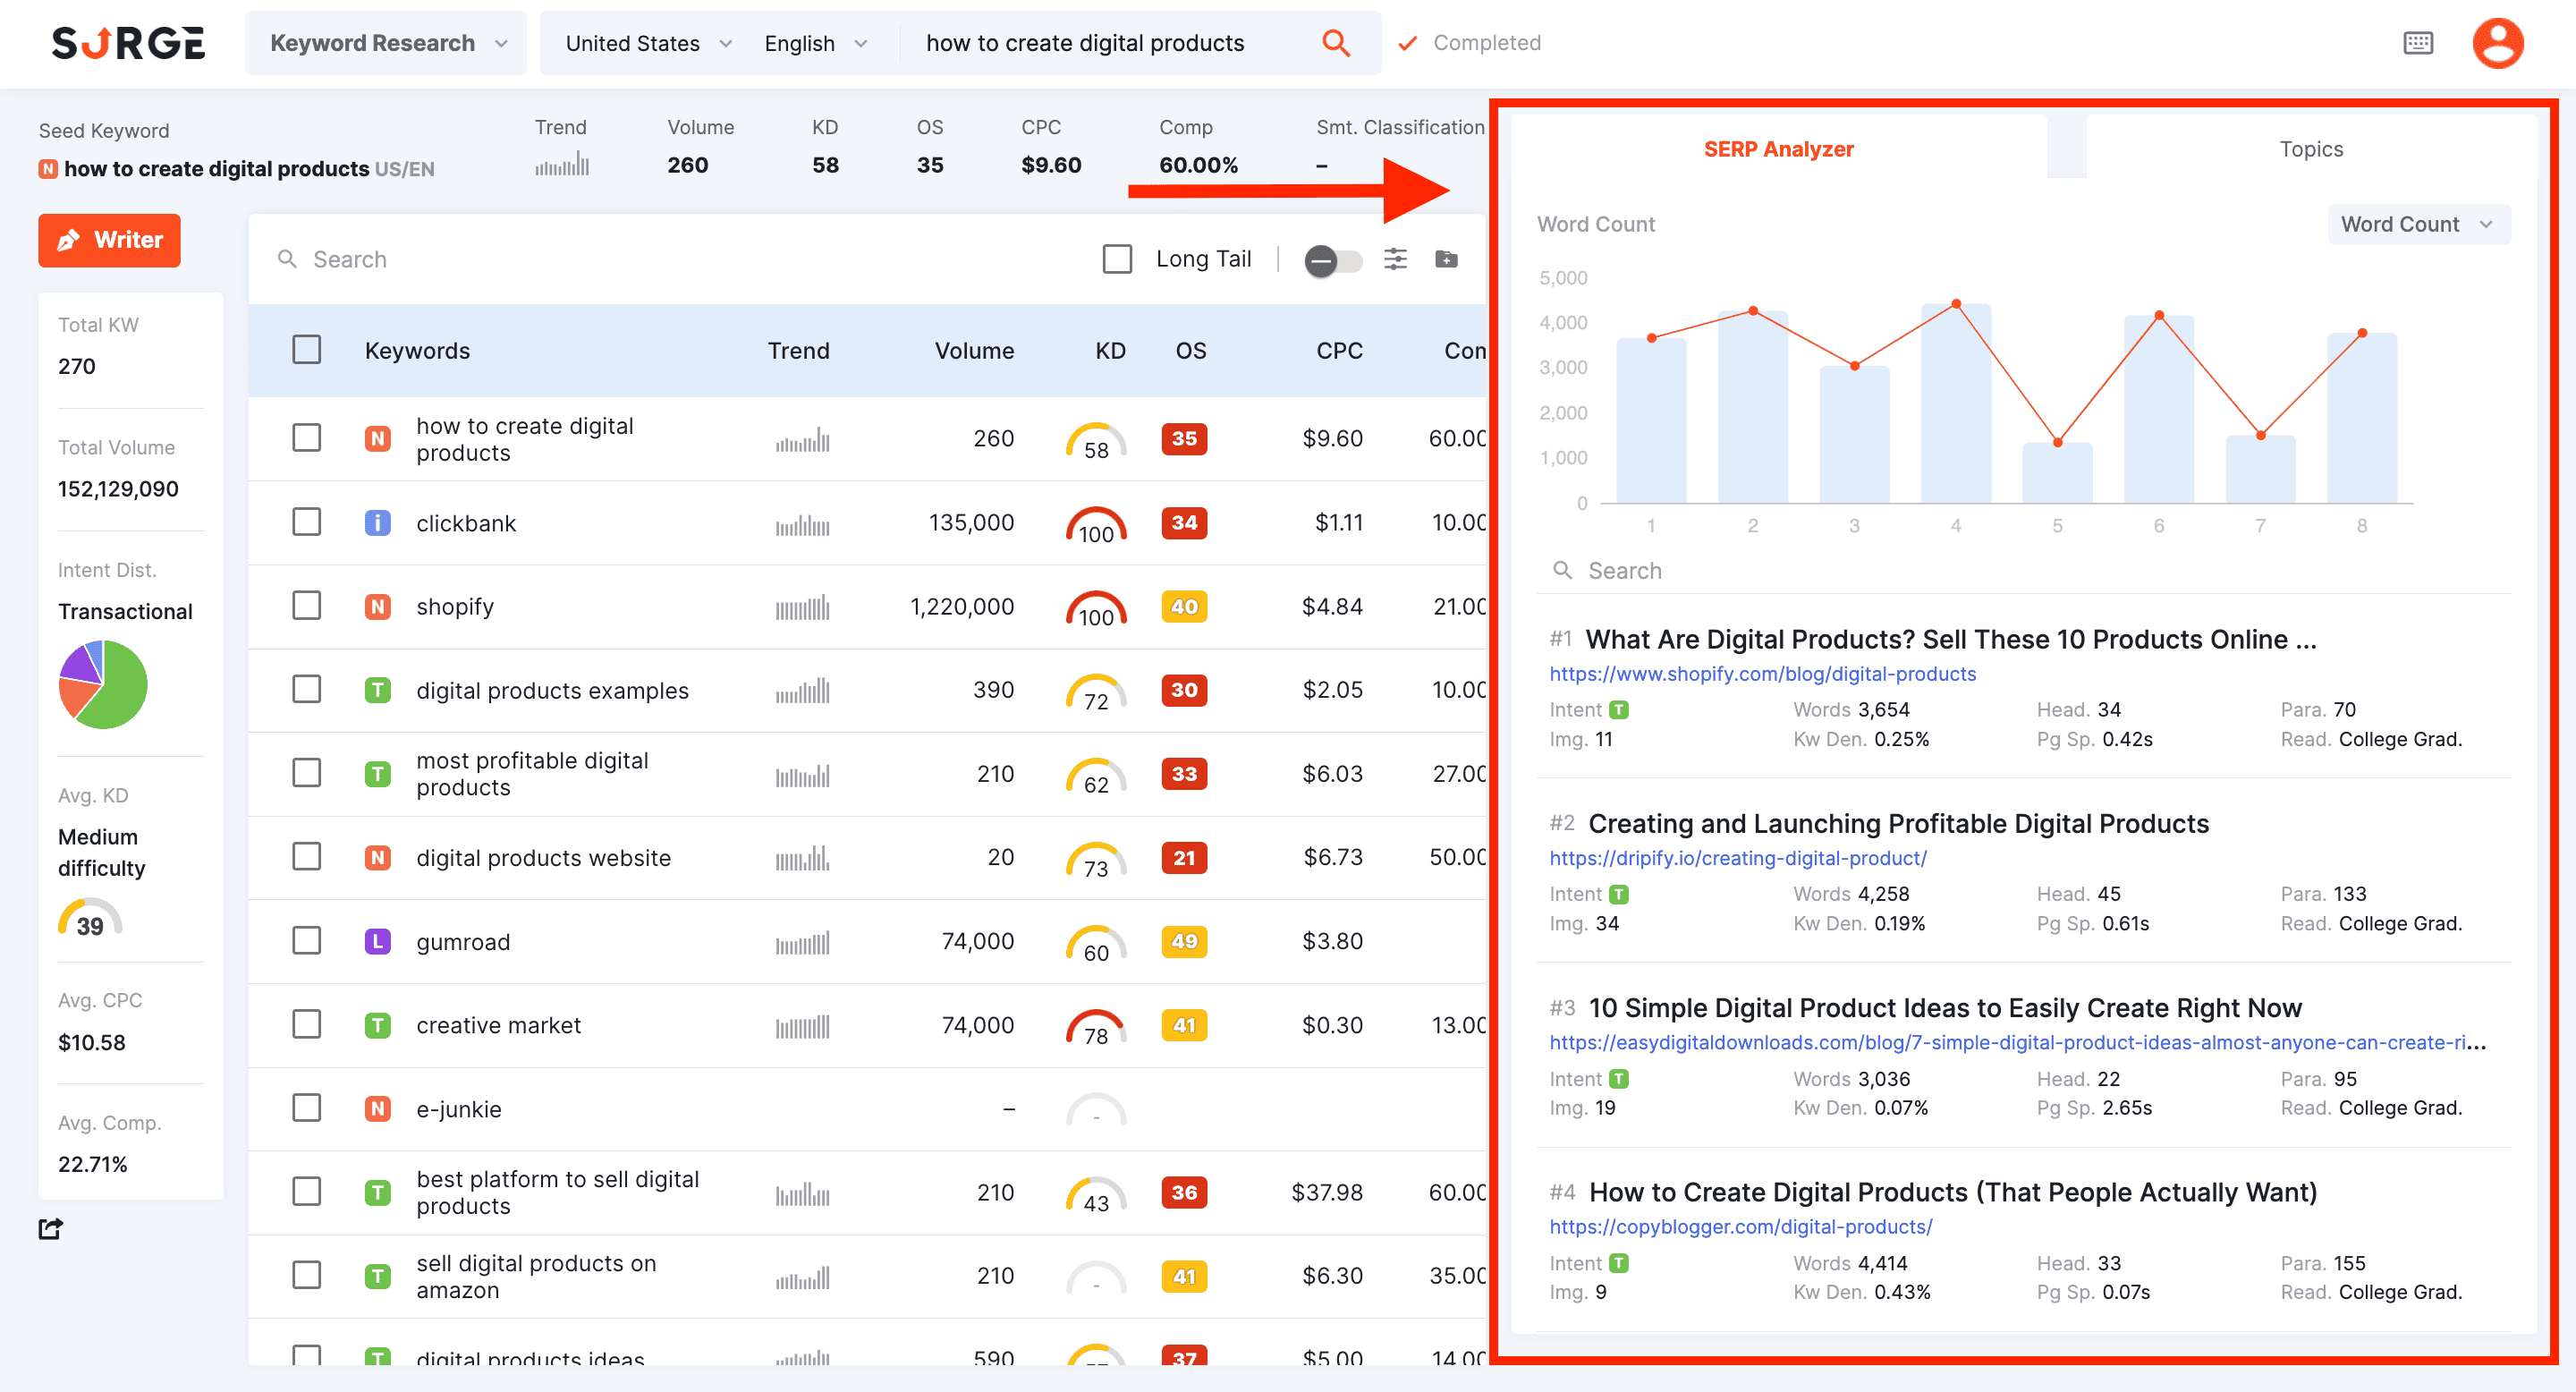Click the N intent badge for shopify
Viewport: 2576px width, 1392px height.
click(x=377, y=606)
